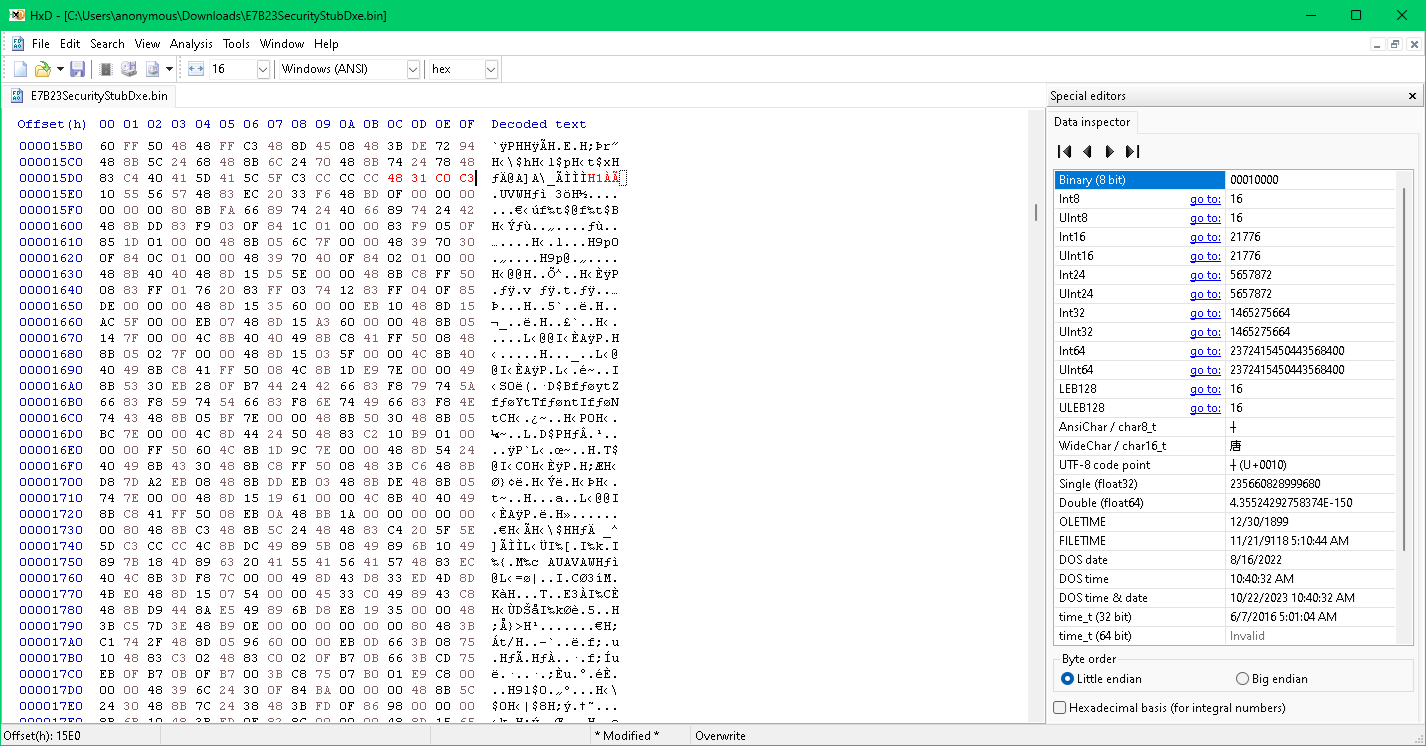Open the Analysis menu
Image resolution: width=1426 pixels, height=746 pixels.
click(191, 44)
